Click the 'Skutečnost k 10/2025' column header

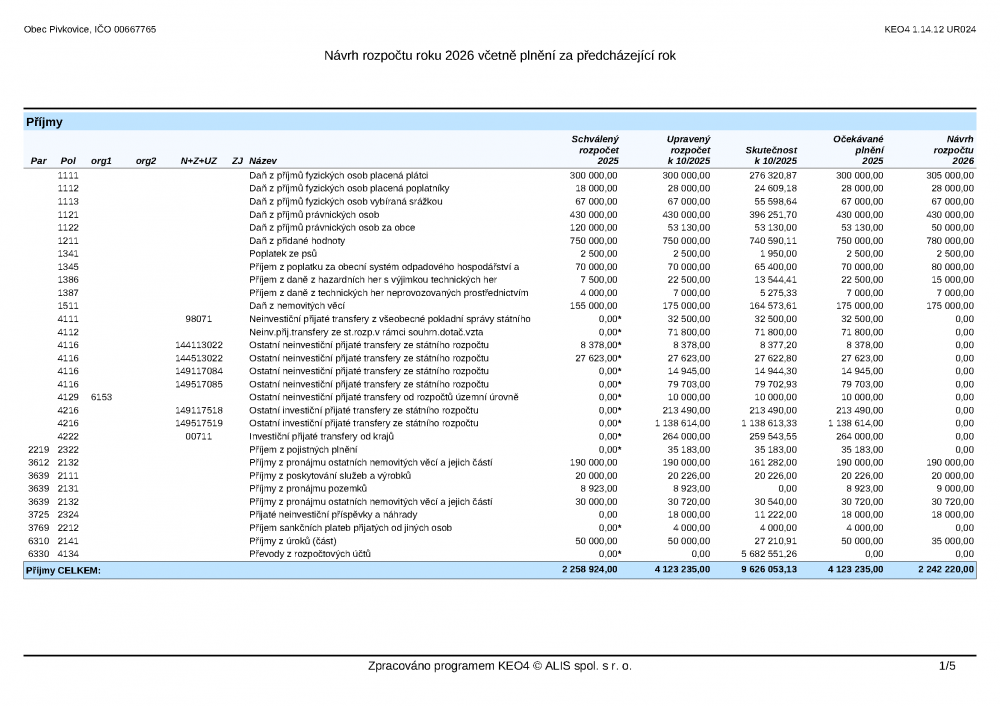point(771,155)
